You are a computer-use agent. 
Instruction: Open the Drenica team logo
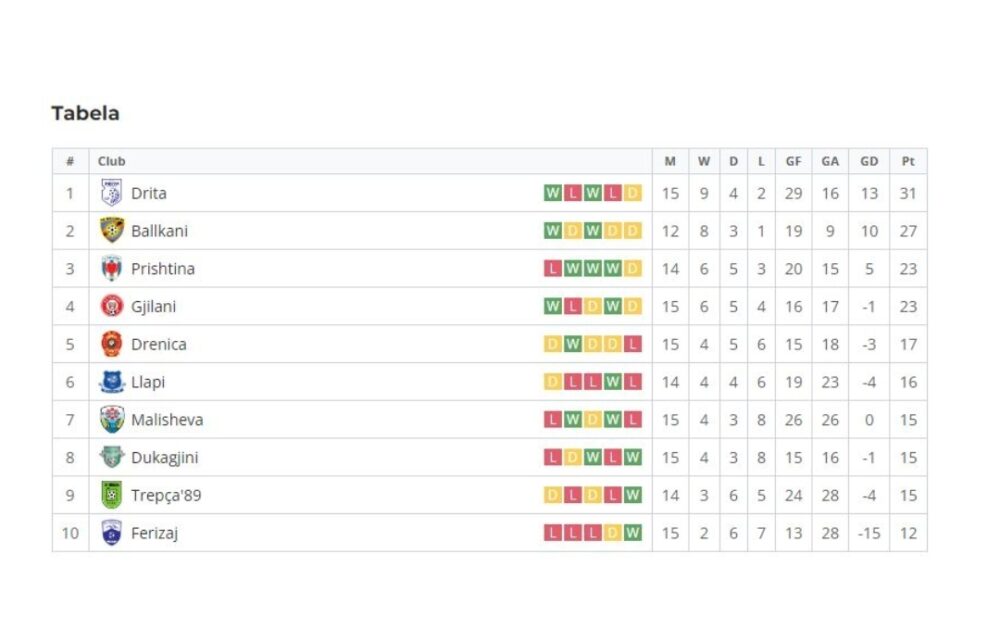coord(112,344)
